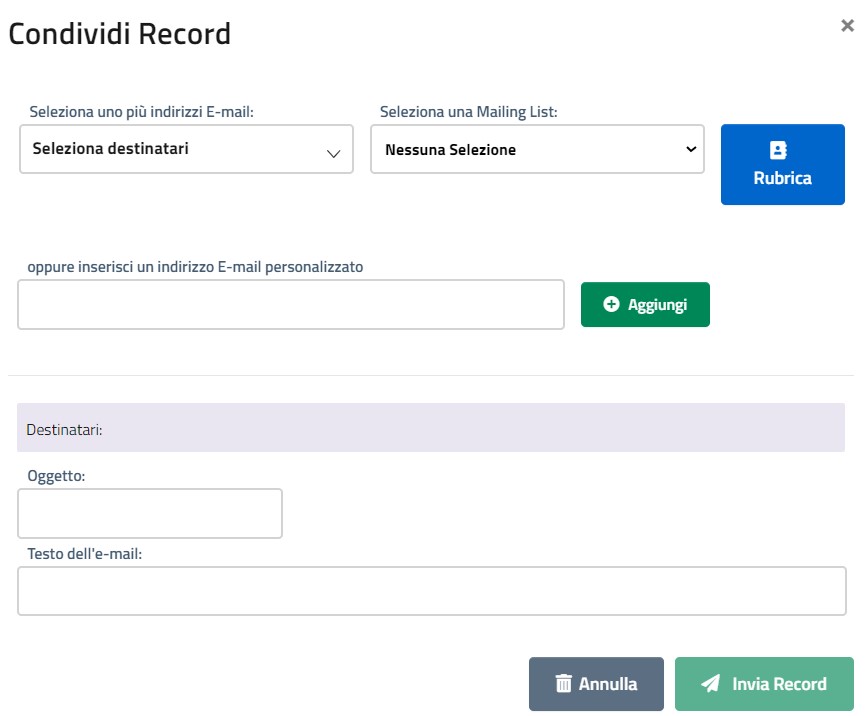Click the "Seleziona una Mailing List:" label

pos(469,112)
